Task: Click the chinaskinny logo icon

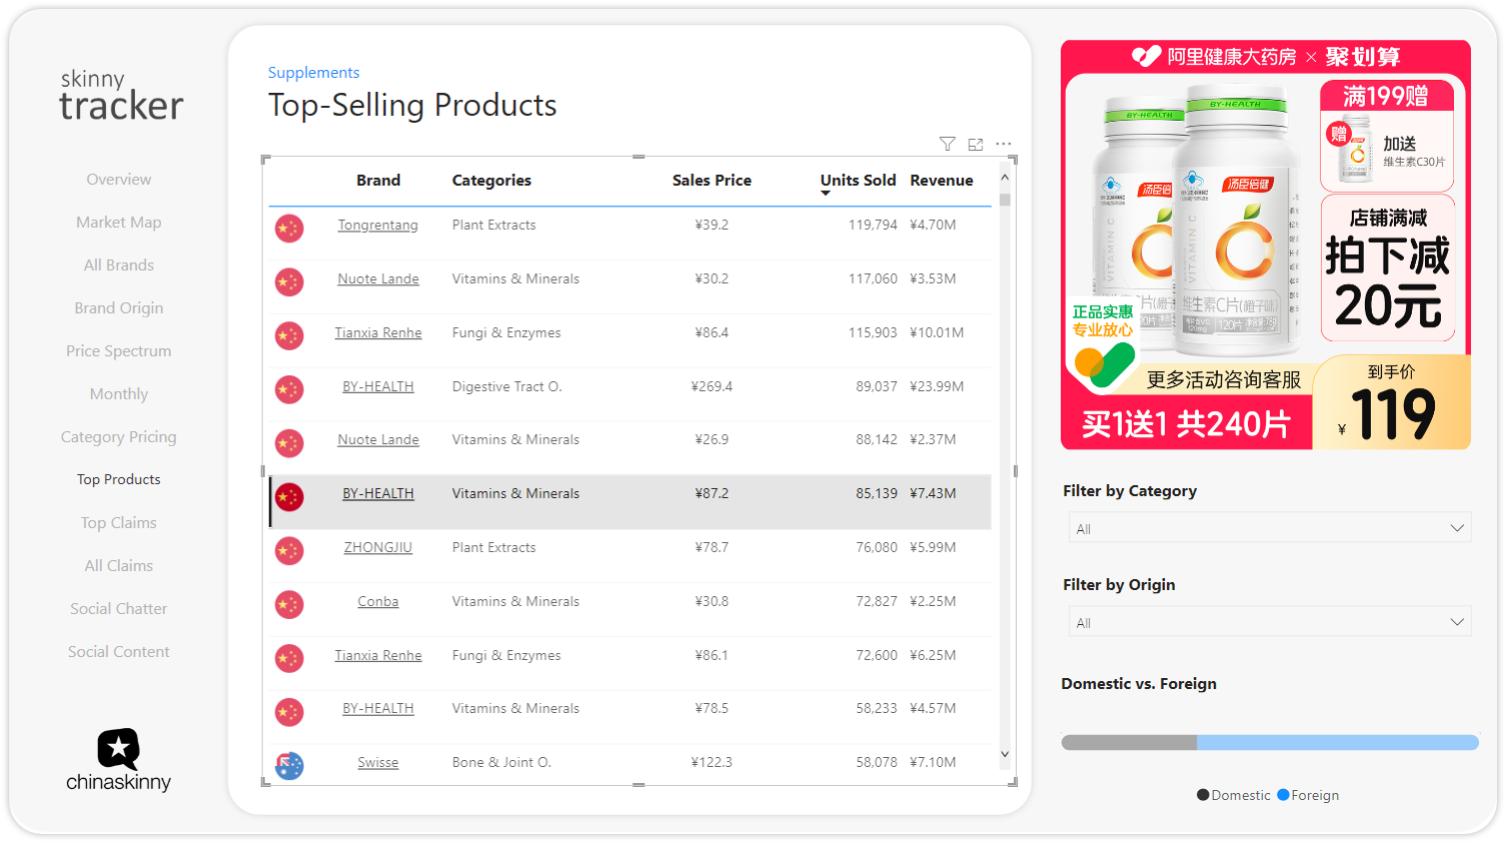Action: (x=118, y=749)
